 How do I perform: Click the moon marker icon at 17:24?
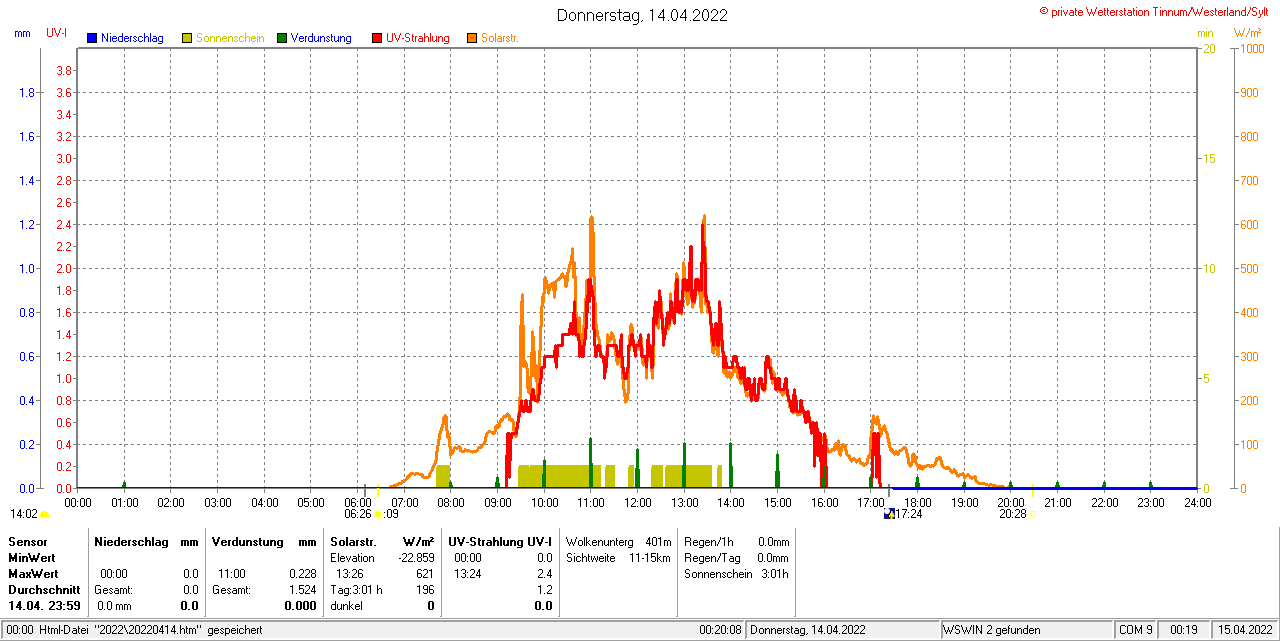pyautogui.click(x=889, y=513)
